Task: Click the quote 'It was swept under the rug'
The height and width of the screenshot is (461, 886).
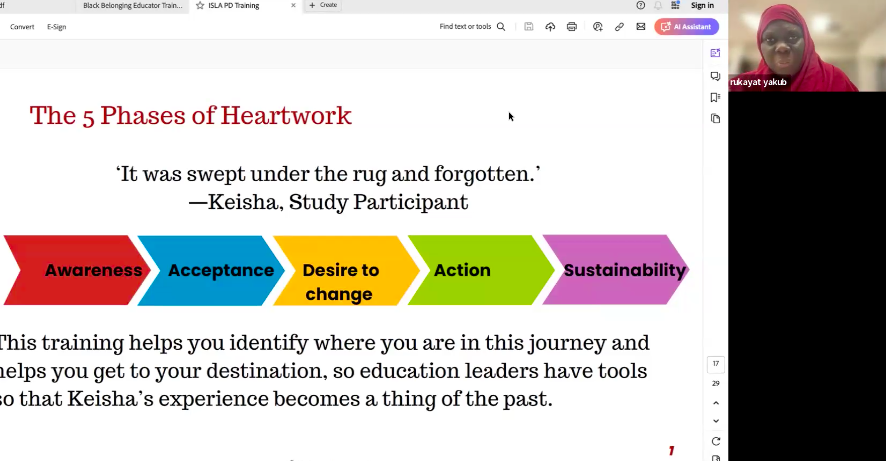Action: pyautogui.click(x=328, y=174)
